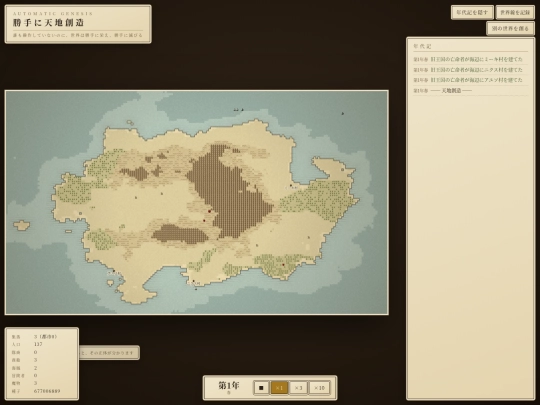Click the hint tooltip beside the stats panel
The height and width of the screenshot is (405, 540).
pos(109,353)
